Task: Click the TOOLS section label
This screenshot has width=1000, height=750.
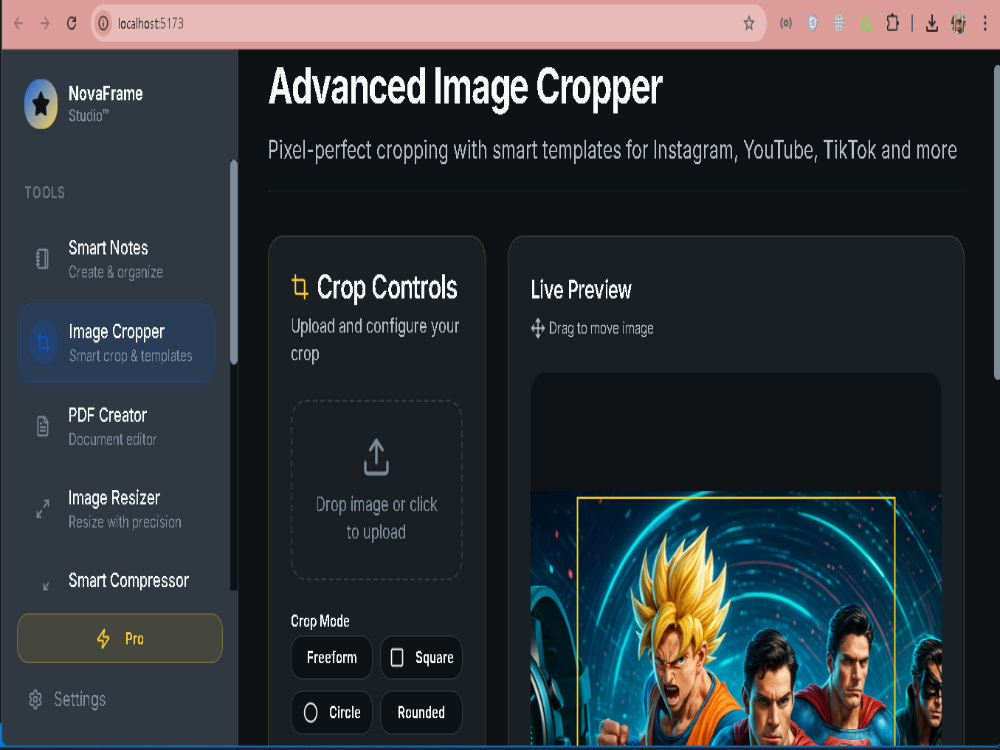Action: pos(45,193)
